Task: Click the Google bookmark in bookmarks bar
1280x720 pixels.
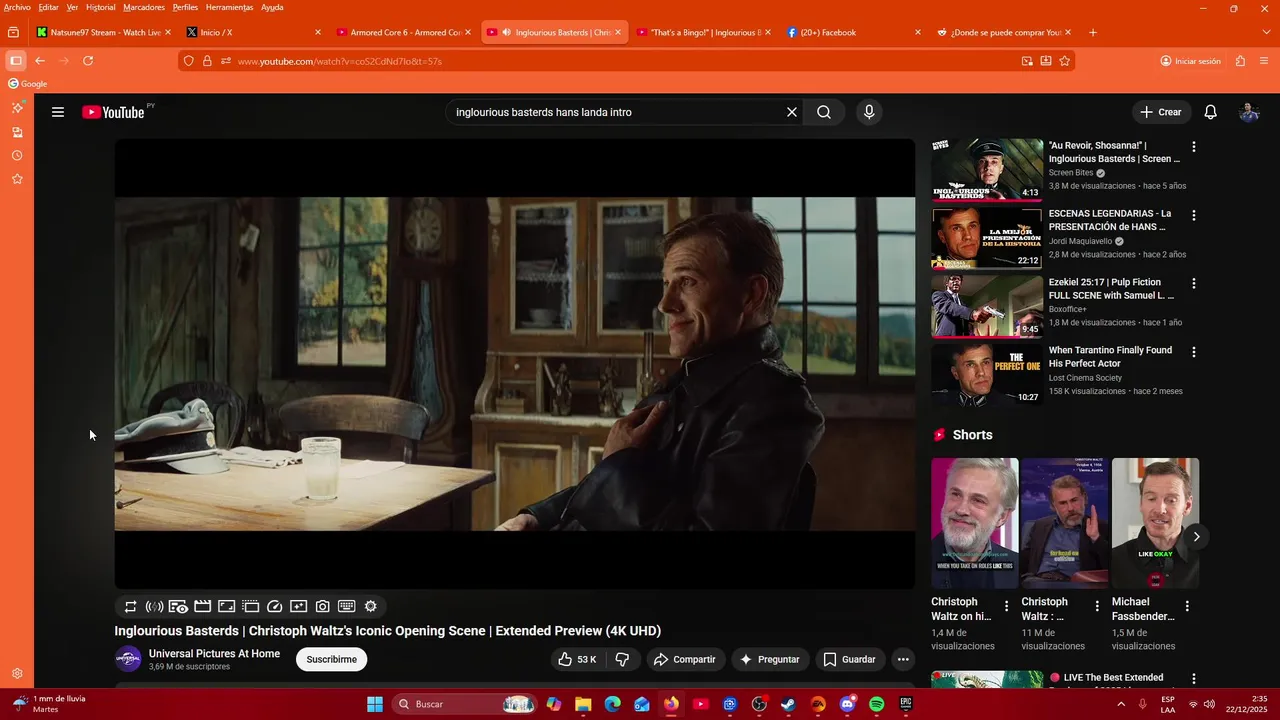Action: pos(28,84)
